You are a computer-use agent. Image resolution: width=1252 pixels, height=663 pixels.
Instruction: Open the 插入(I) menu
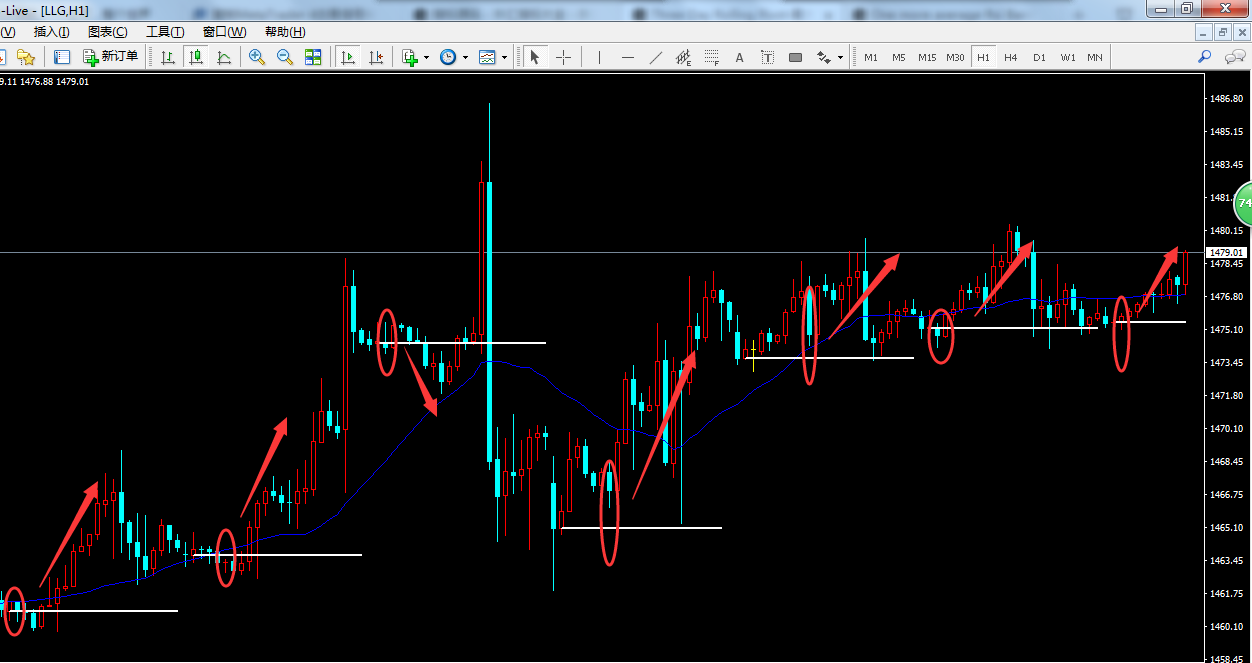(52, 32)
